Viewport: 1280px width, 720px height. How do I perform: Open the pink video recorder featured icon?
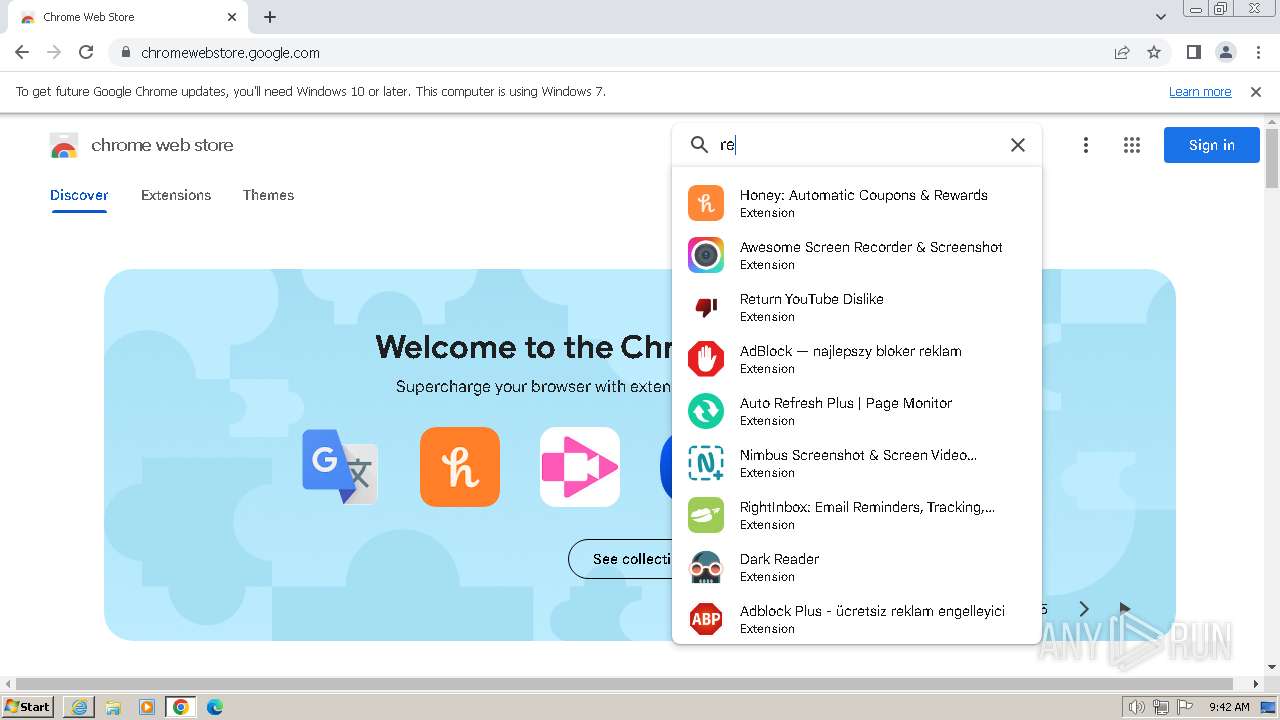580,467
